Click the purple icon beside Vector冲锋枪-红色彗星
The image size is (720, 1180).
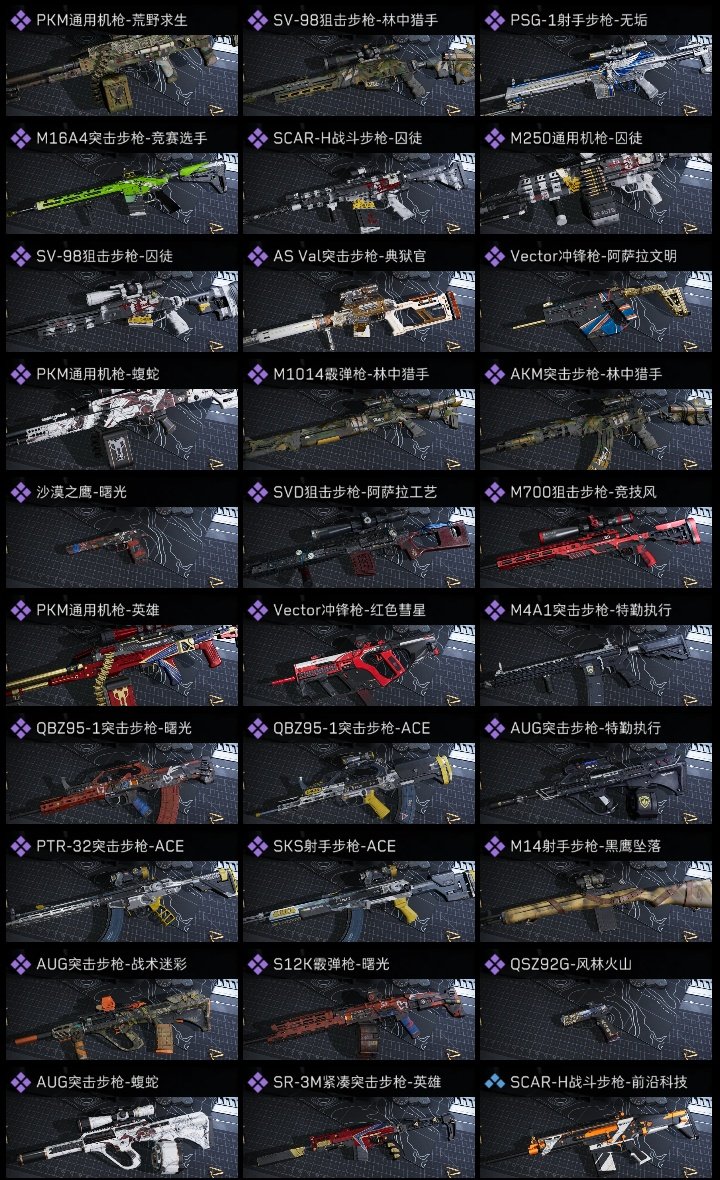[257, 611]
